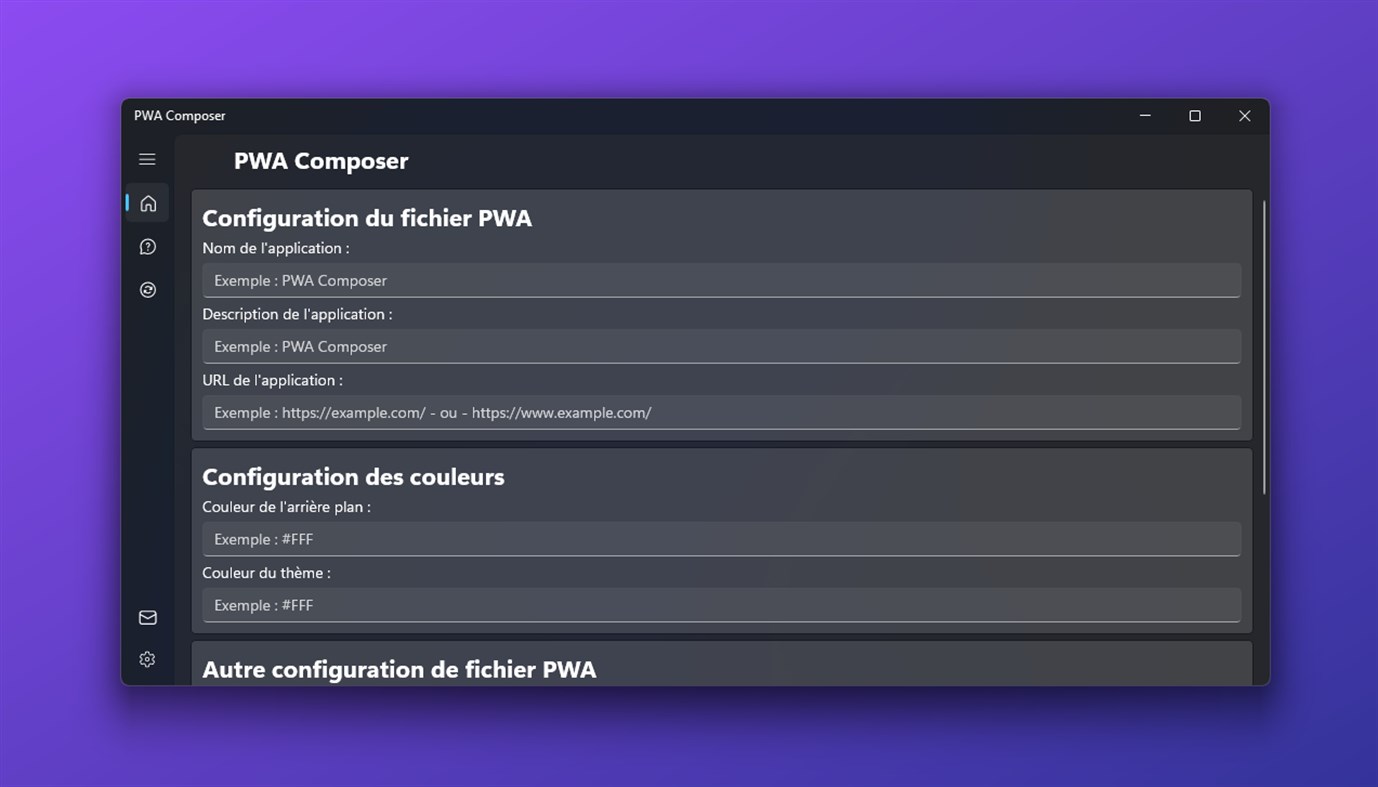Viewport: 1378px width, 787px height.
Task: Go to the Home page icon
Action: point(148,204)
